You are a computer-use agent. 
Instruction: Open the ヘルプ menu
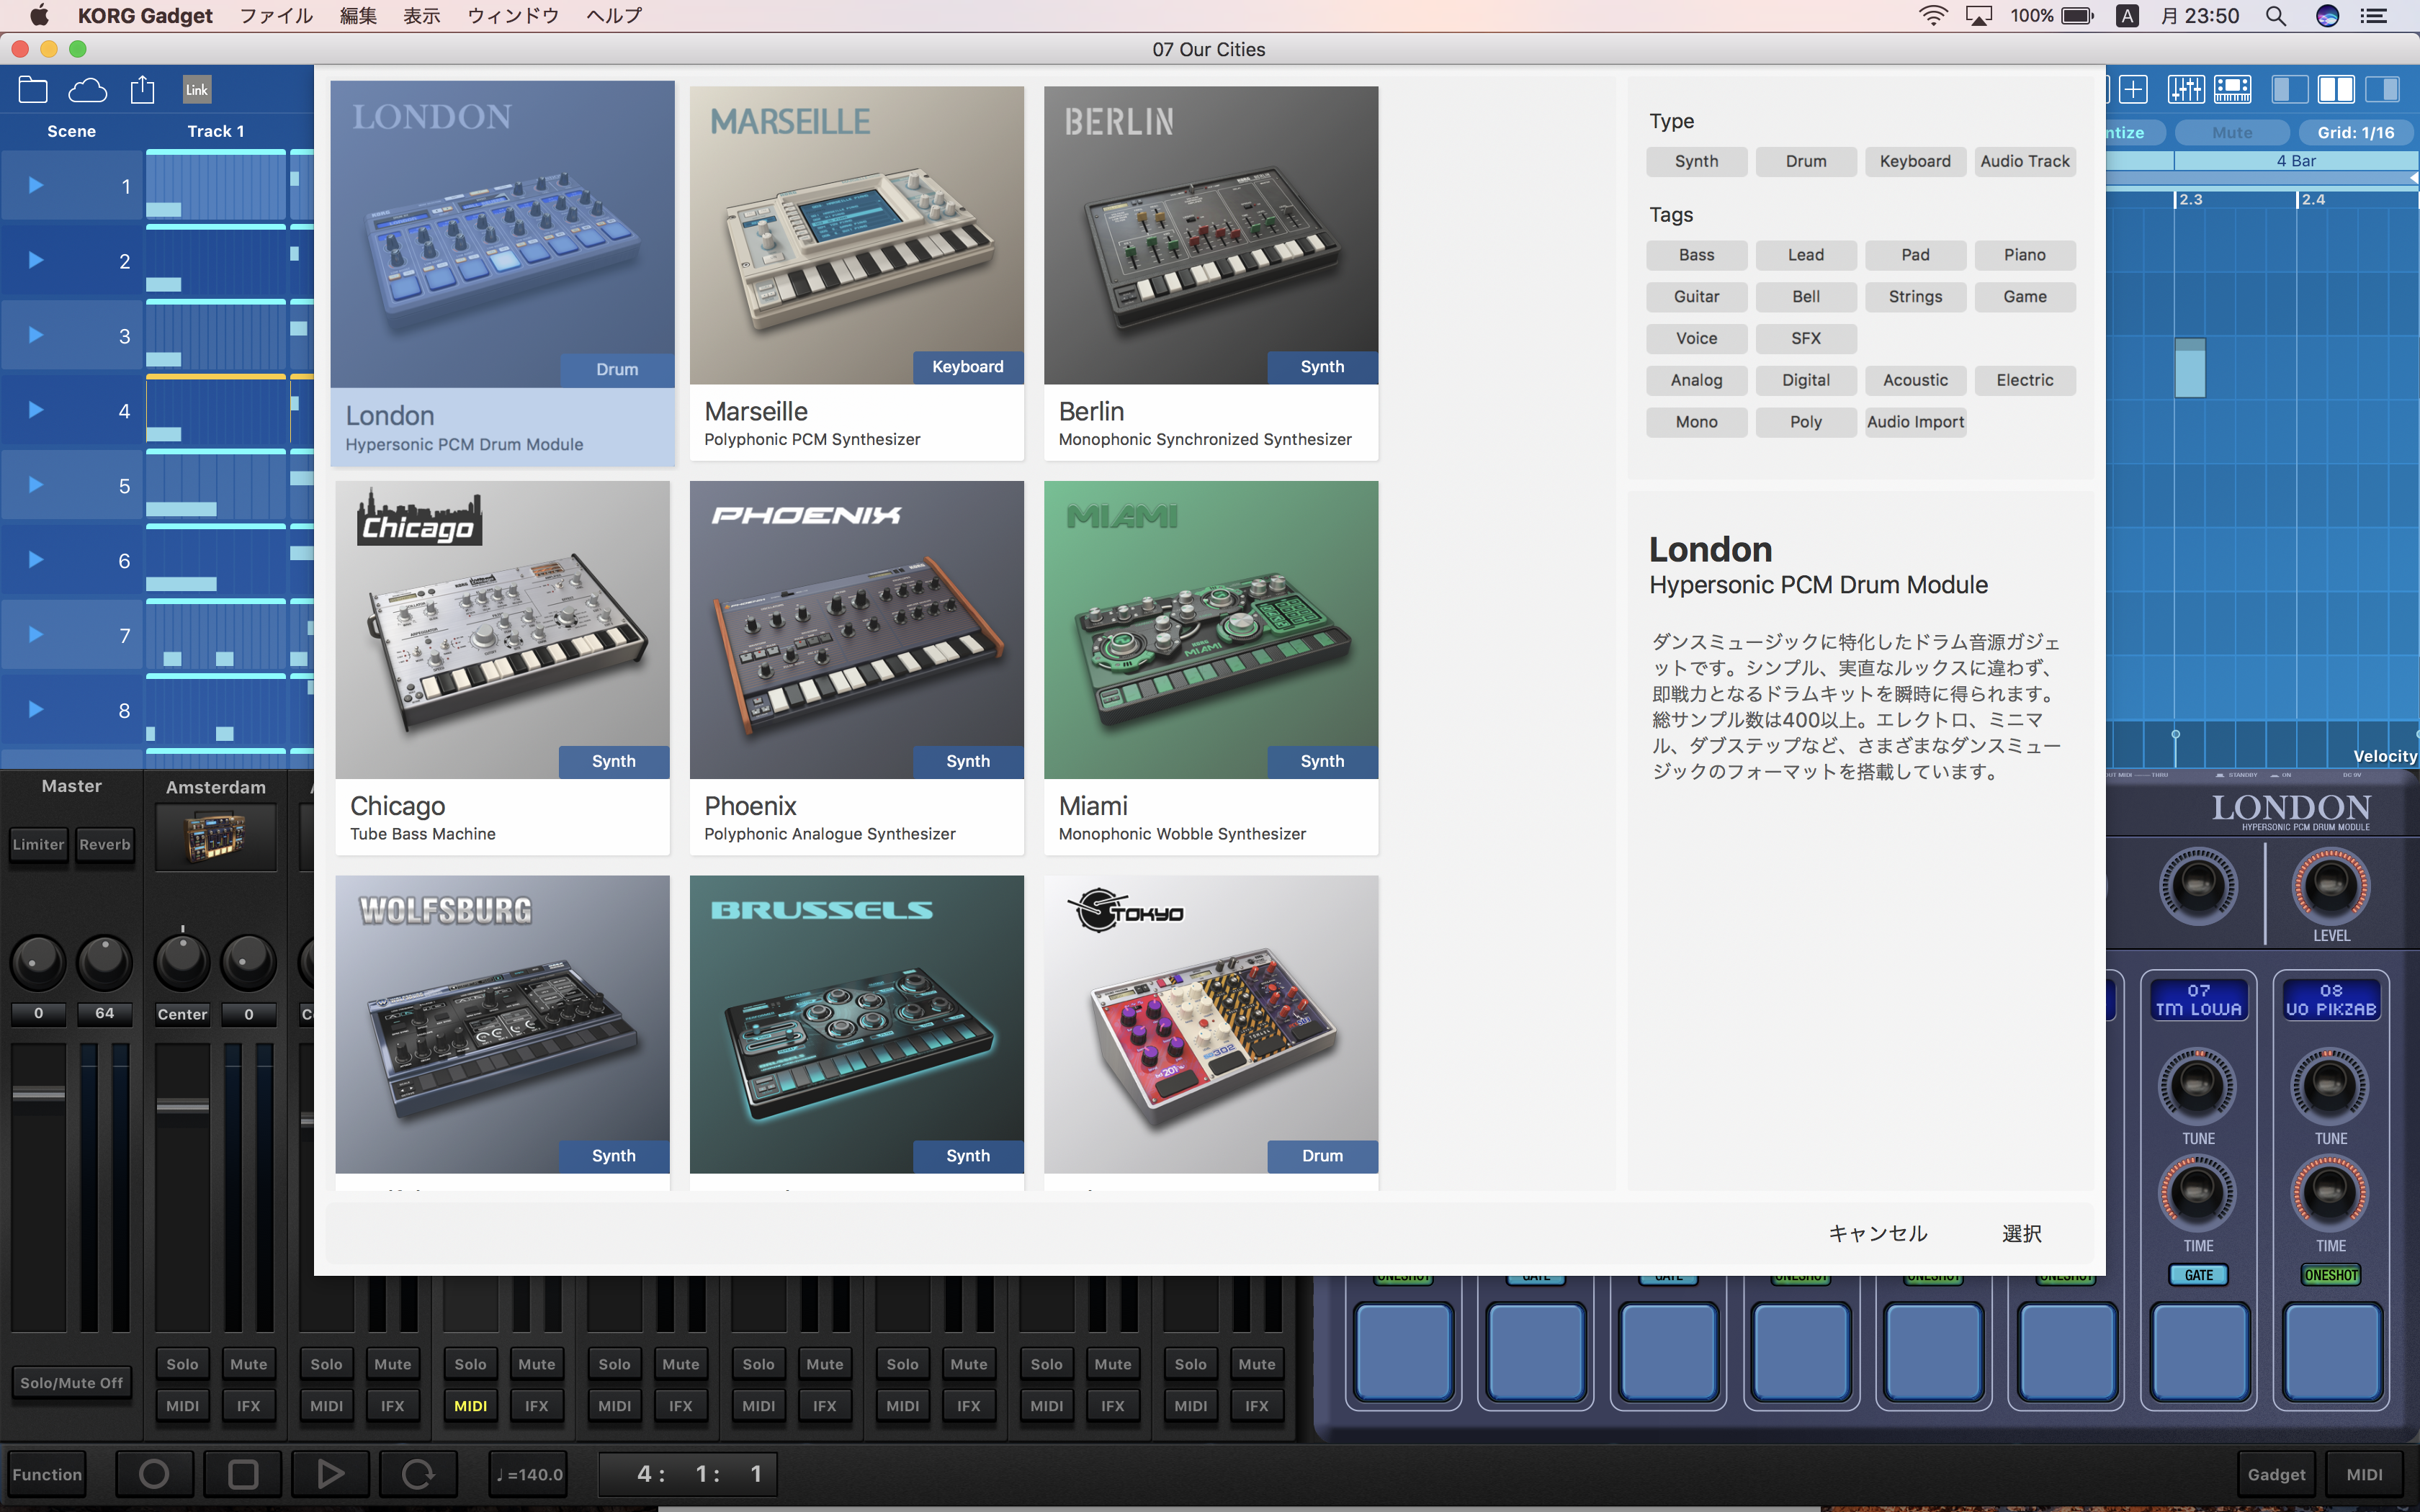(x=614, y=16)
